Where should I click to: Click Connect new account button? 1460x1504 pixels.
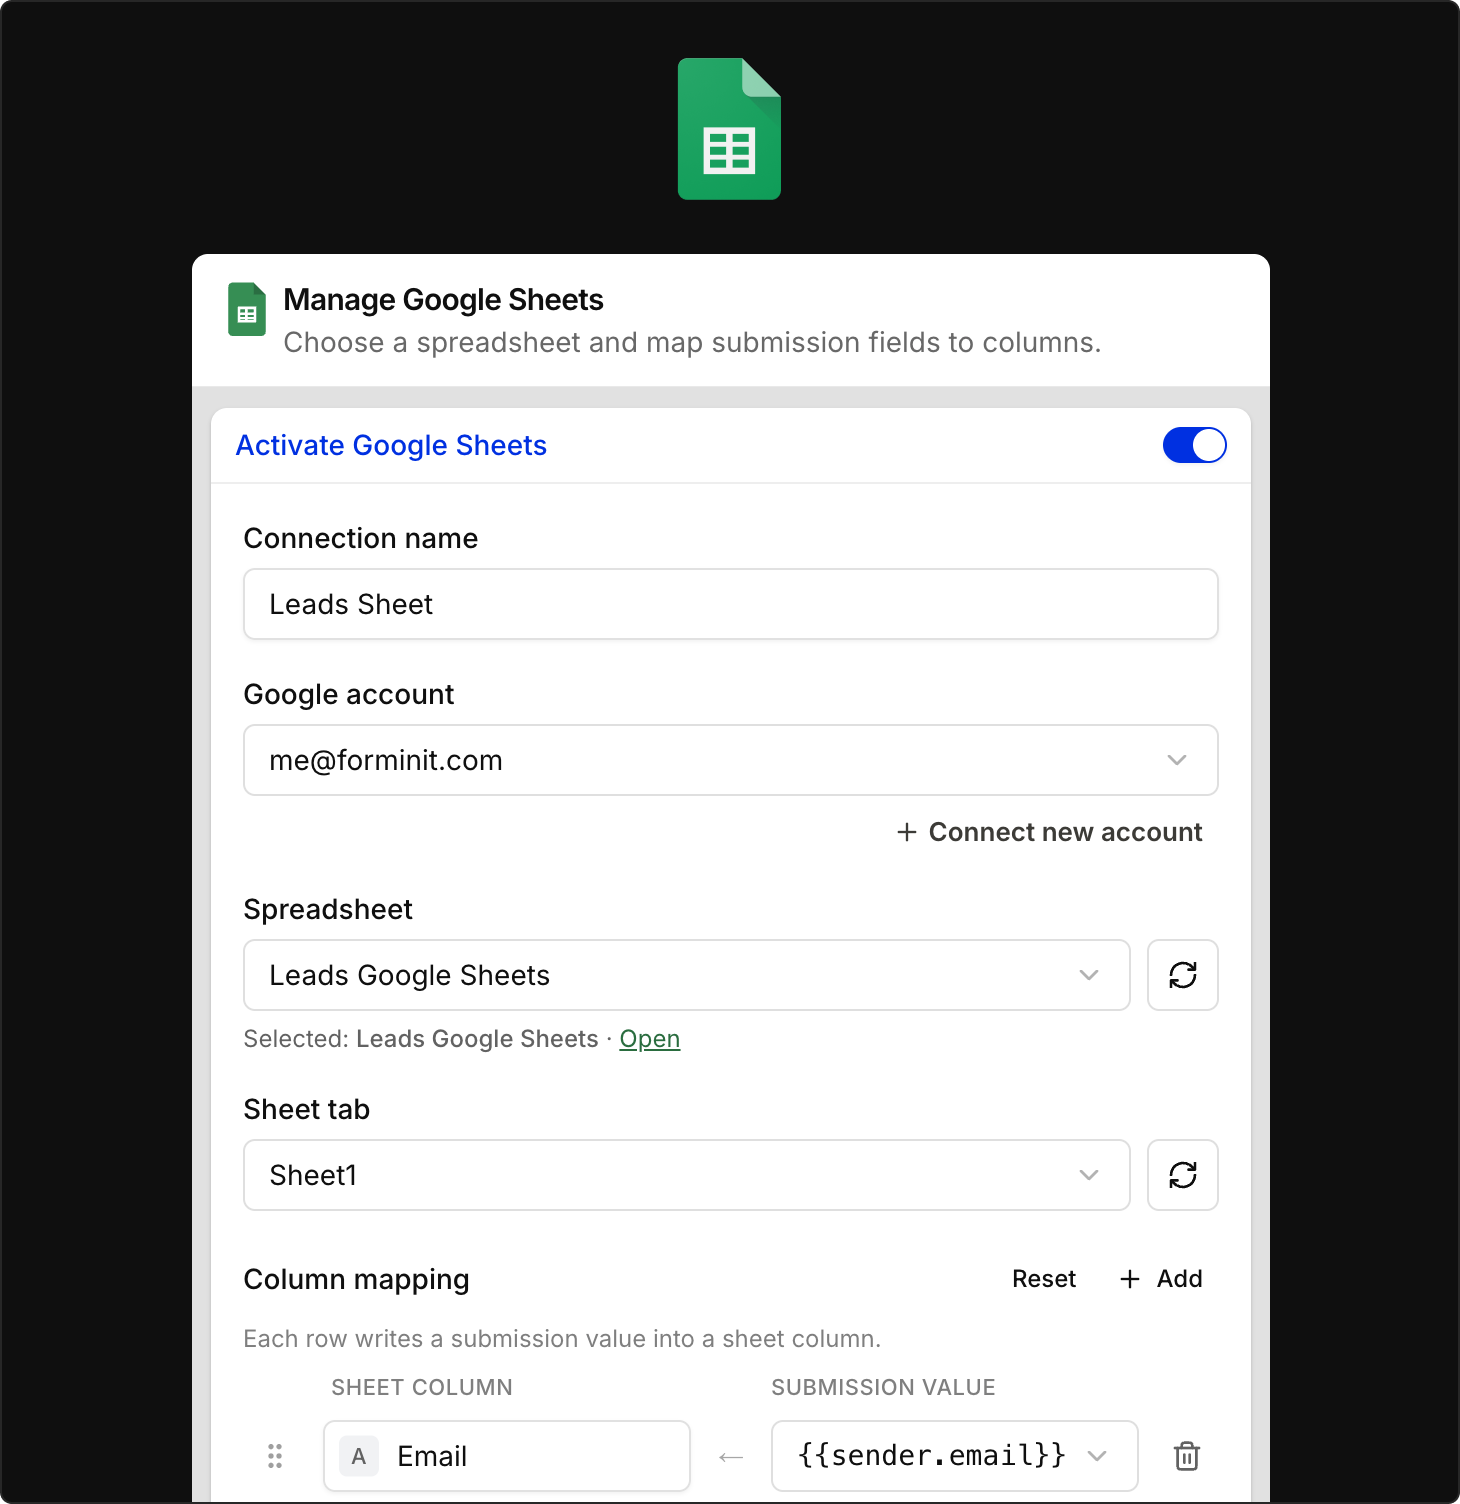pos(1049,832)
